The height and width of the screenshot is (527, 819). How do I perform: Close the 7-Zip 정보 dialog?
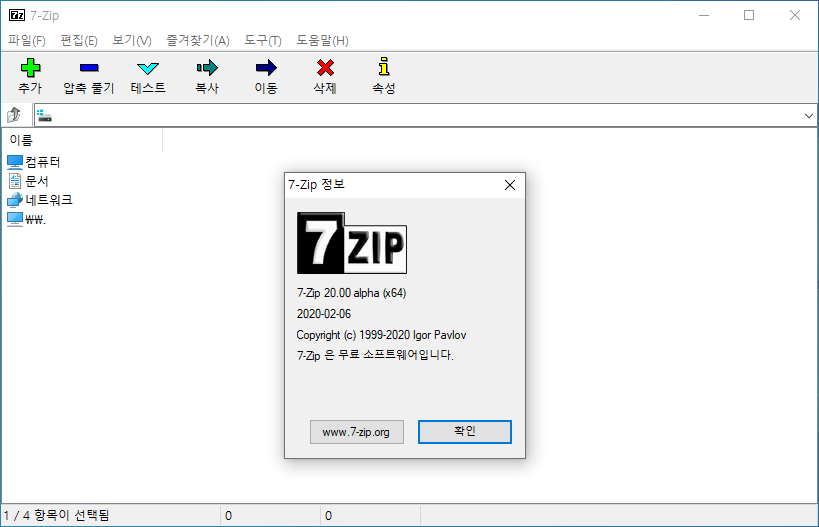click(x=510, y=185)
